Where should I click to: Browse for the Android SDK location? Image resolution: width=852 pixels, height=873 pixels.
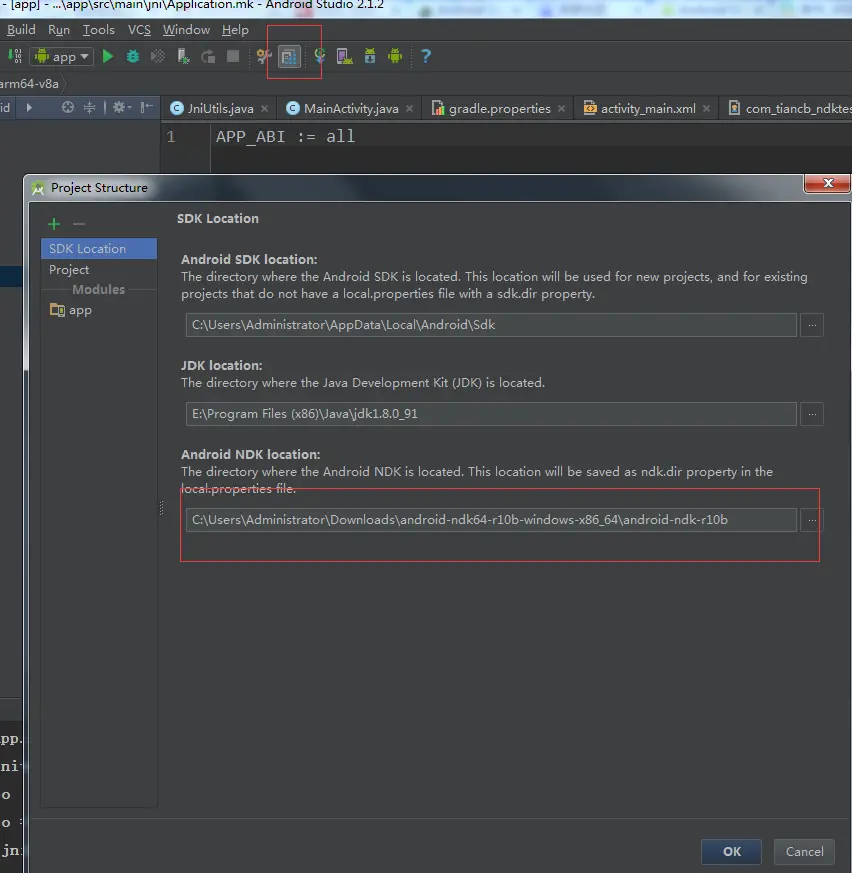click(812, 325)
